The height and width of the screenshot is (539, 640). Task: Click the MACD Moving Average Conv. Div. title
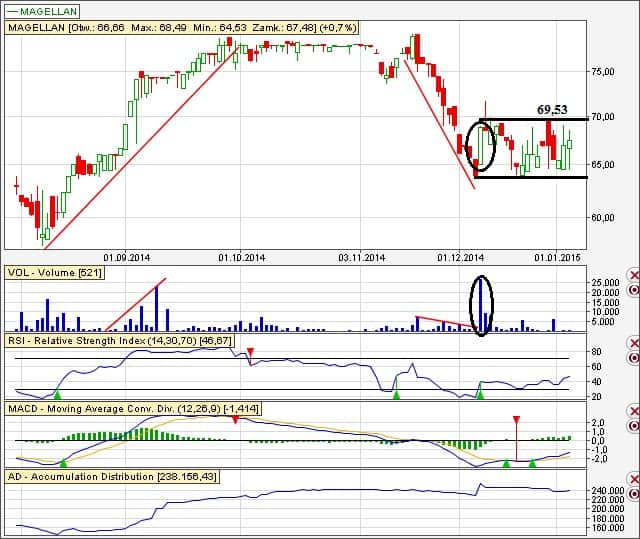[133, 408]
